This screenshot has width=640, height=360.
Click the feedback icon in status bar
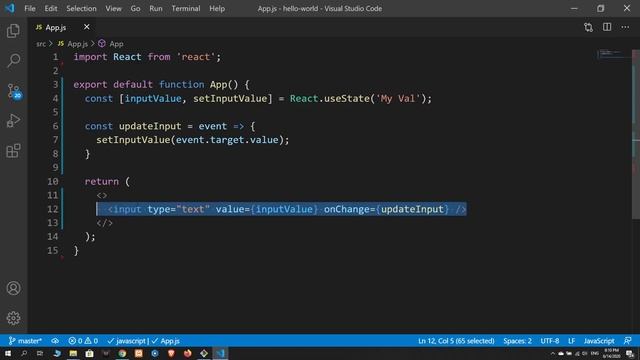pyautogui.click(x=628, y=341)
